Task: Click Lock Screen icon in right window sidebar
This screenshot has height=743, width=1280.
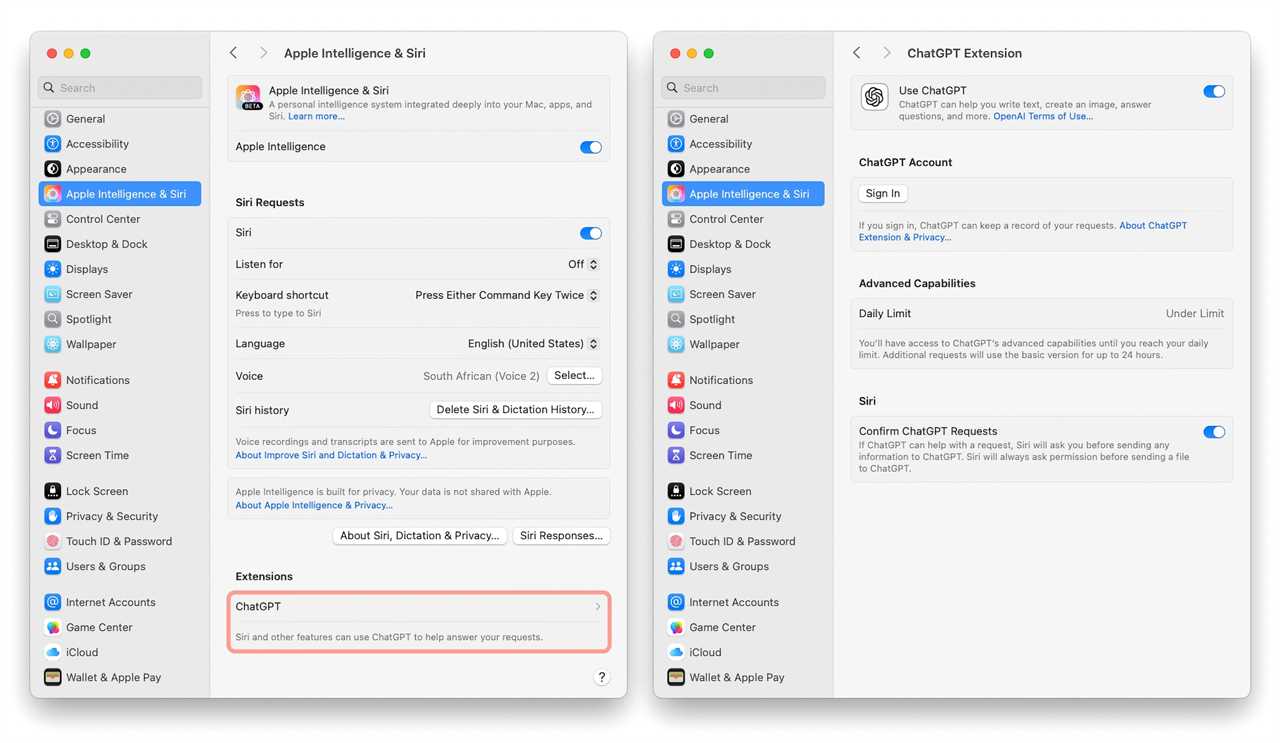Action: point(676,491)
